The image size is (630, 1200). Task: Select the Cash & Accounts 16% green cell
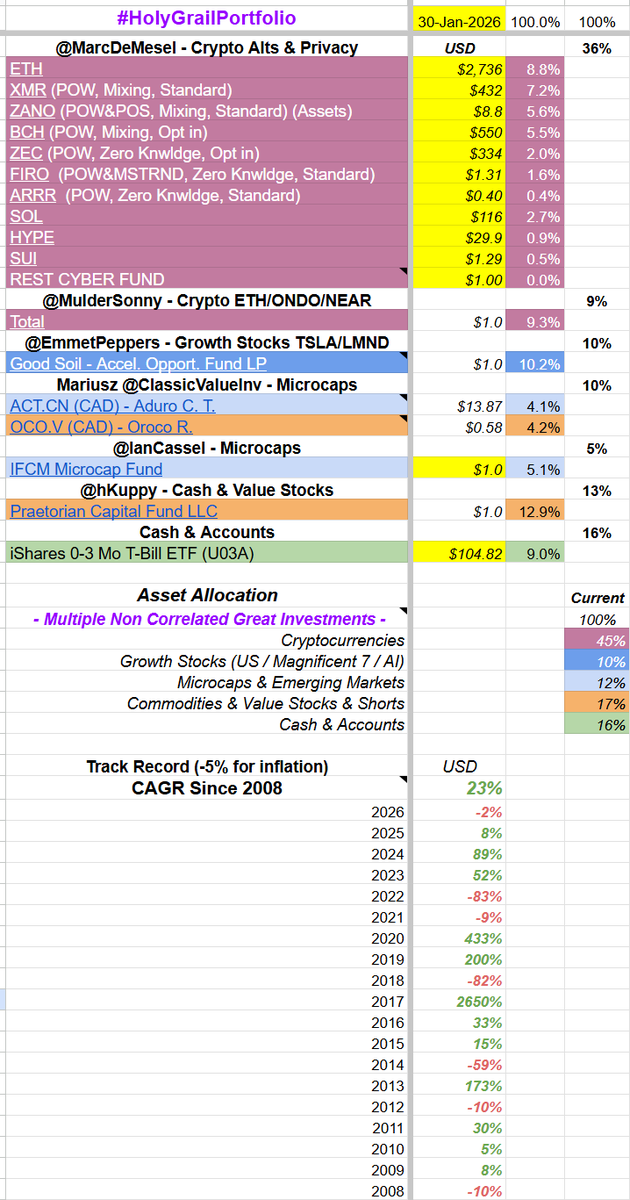[x=598, y=724]
